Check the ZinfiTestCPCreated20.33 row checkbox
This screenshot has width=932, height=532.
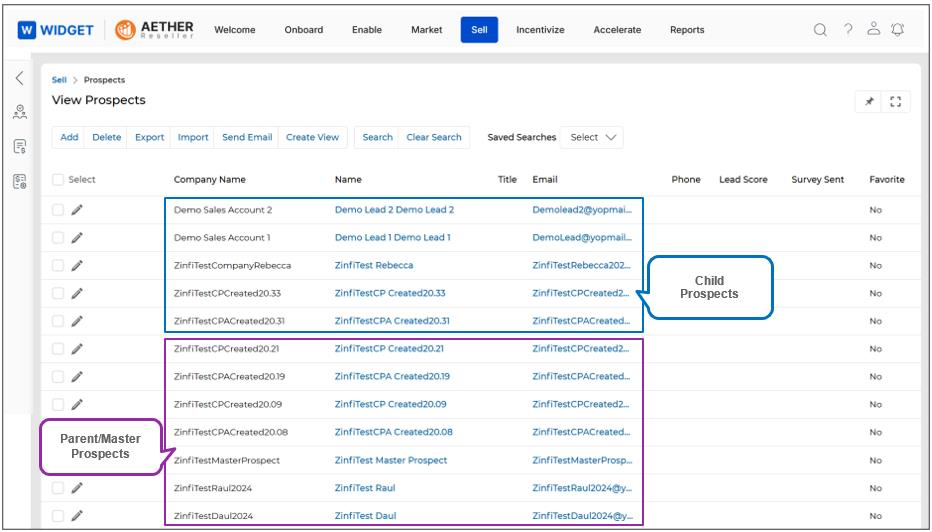tap(58, 293)
